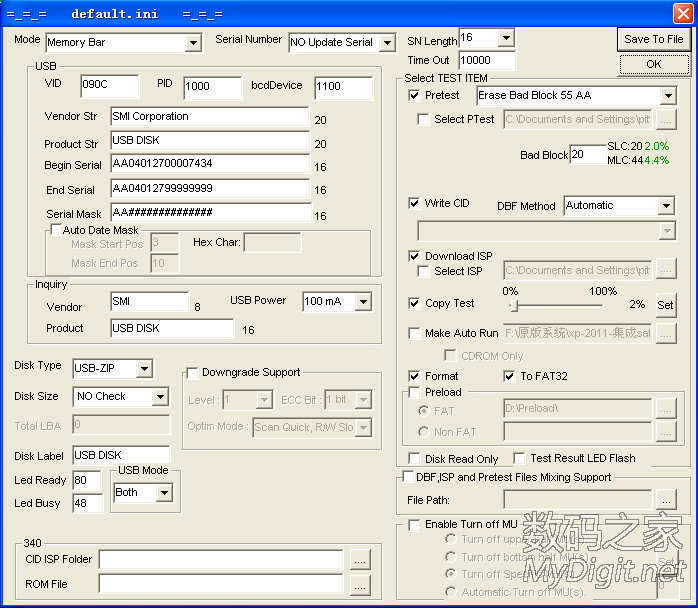The image size is (698, 610).
Task: Check Disk Read Only
Action: 414,459
